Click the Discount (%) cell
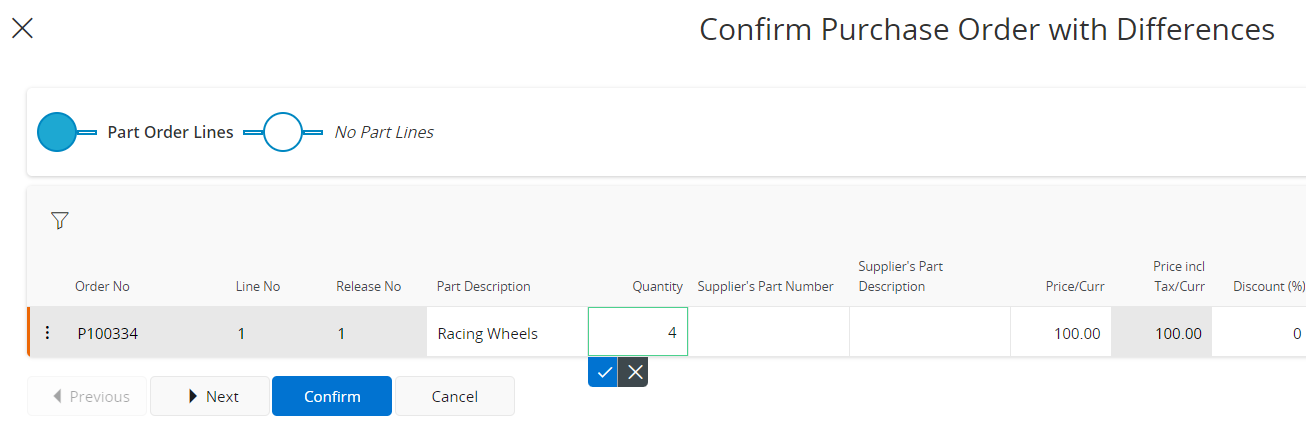1306x422 pixels. click(x=1260, y=333)
